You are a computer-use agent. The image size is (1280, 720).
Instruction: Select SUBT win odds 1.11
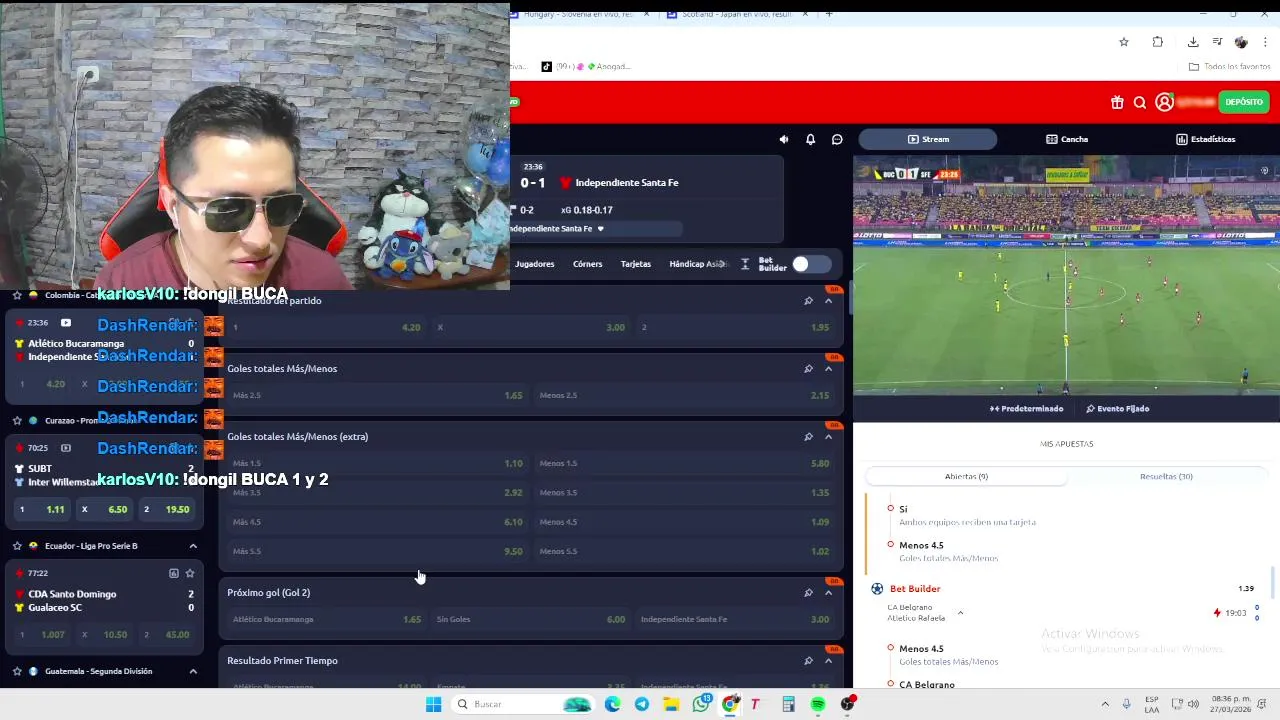point(42,509)
